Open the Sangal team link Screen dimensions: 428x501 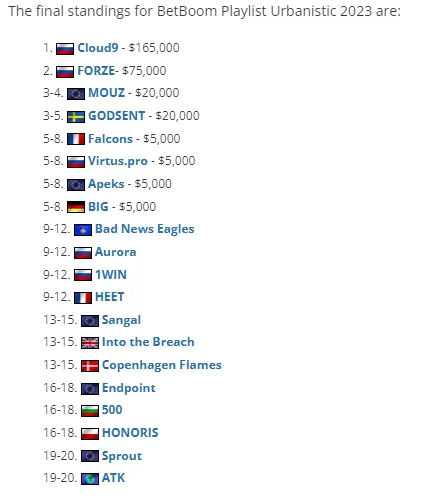121,320
